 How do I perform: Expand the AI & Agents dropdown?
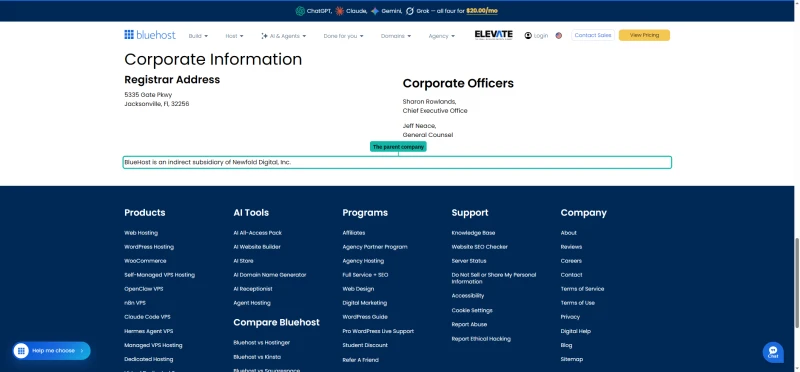click(x=284, y=36)
